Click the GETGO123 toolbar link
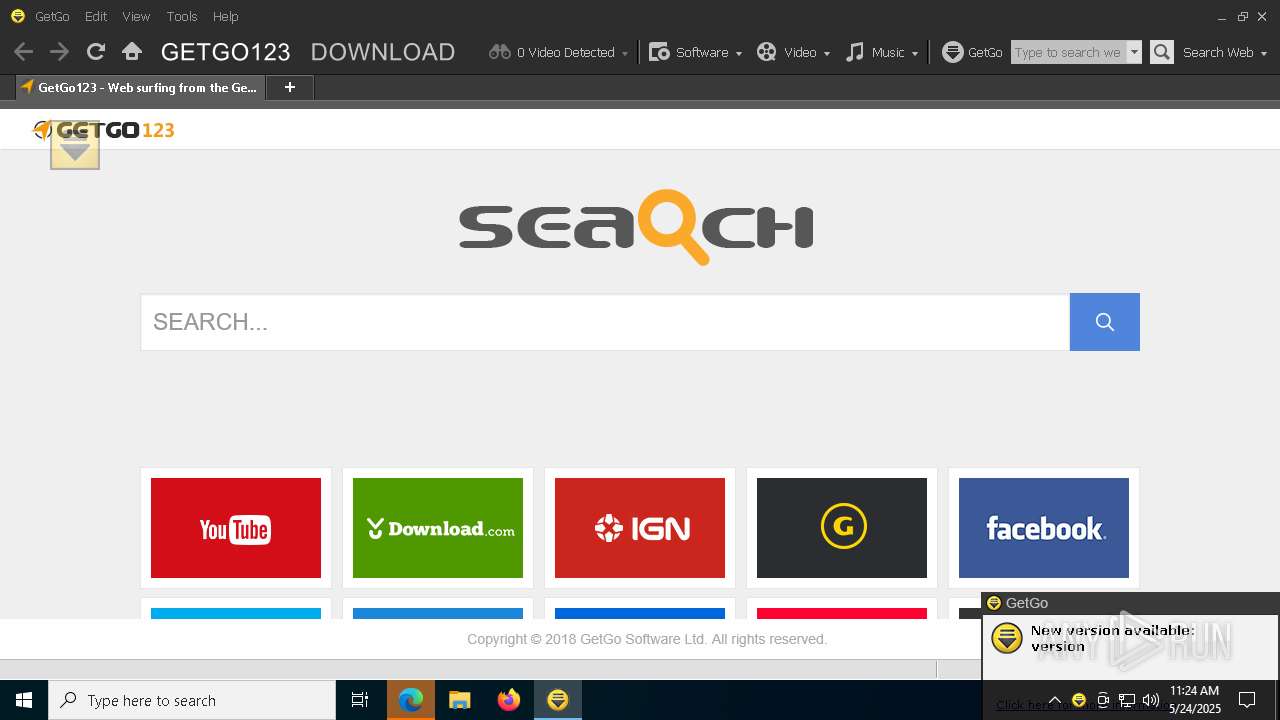The image size is (1280, 720). pyautogui.click(x=226, y=52)
